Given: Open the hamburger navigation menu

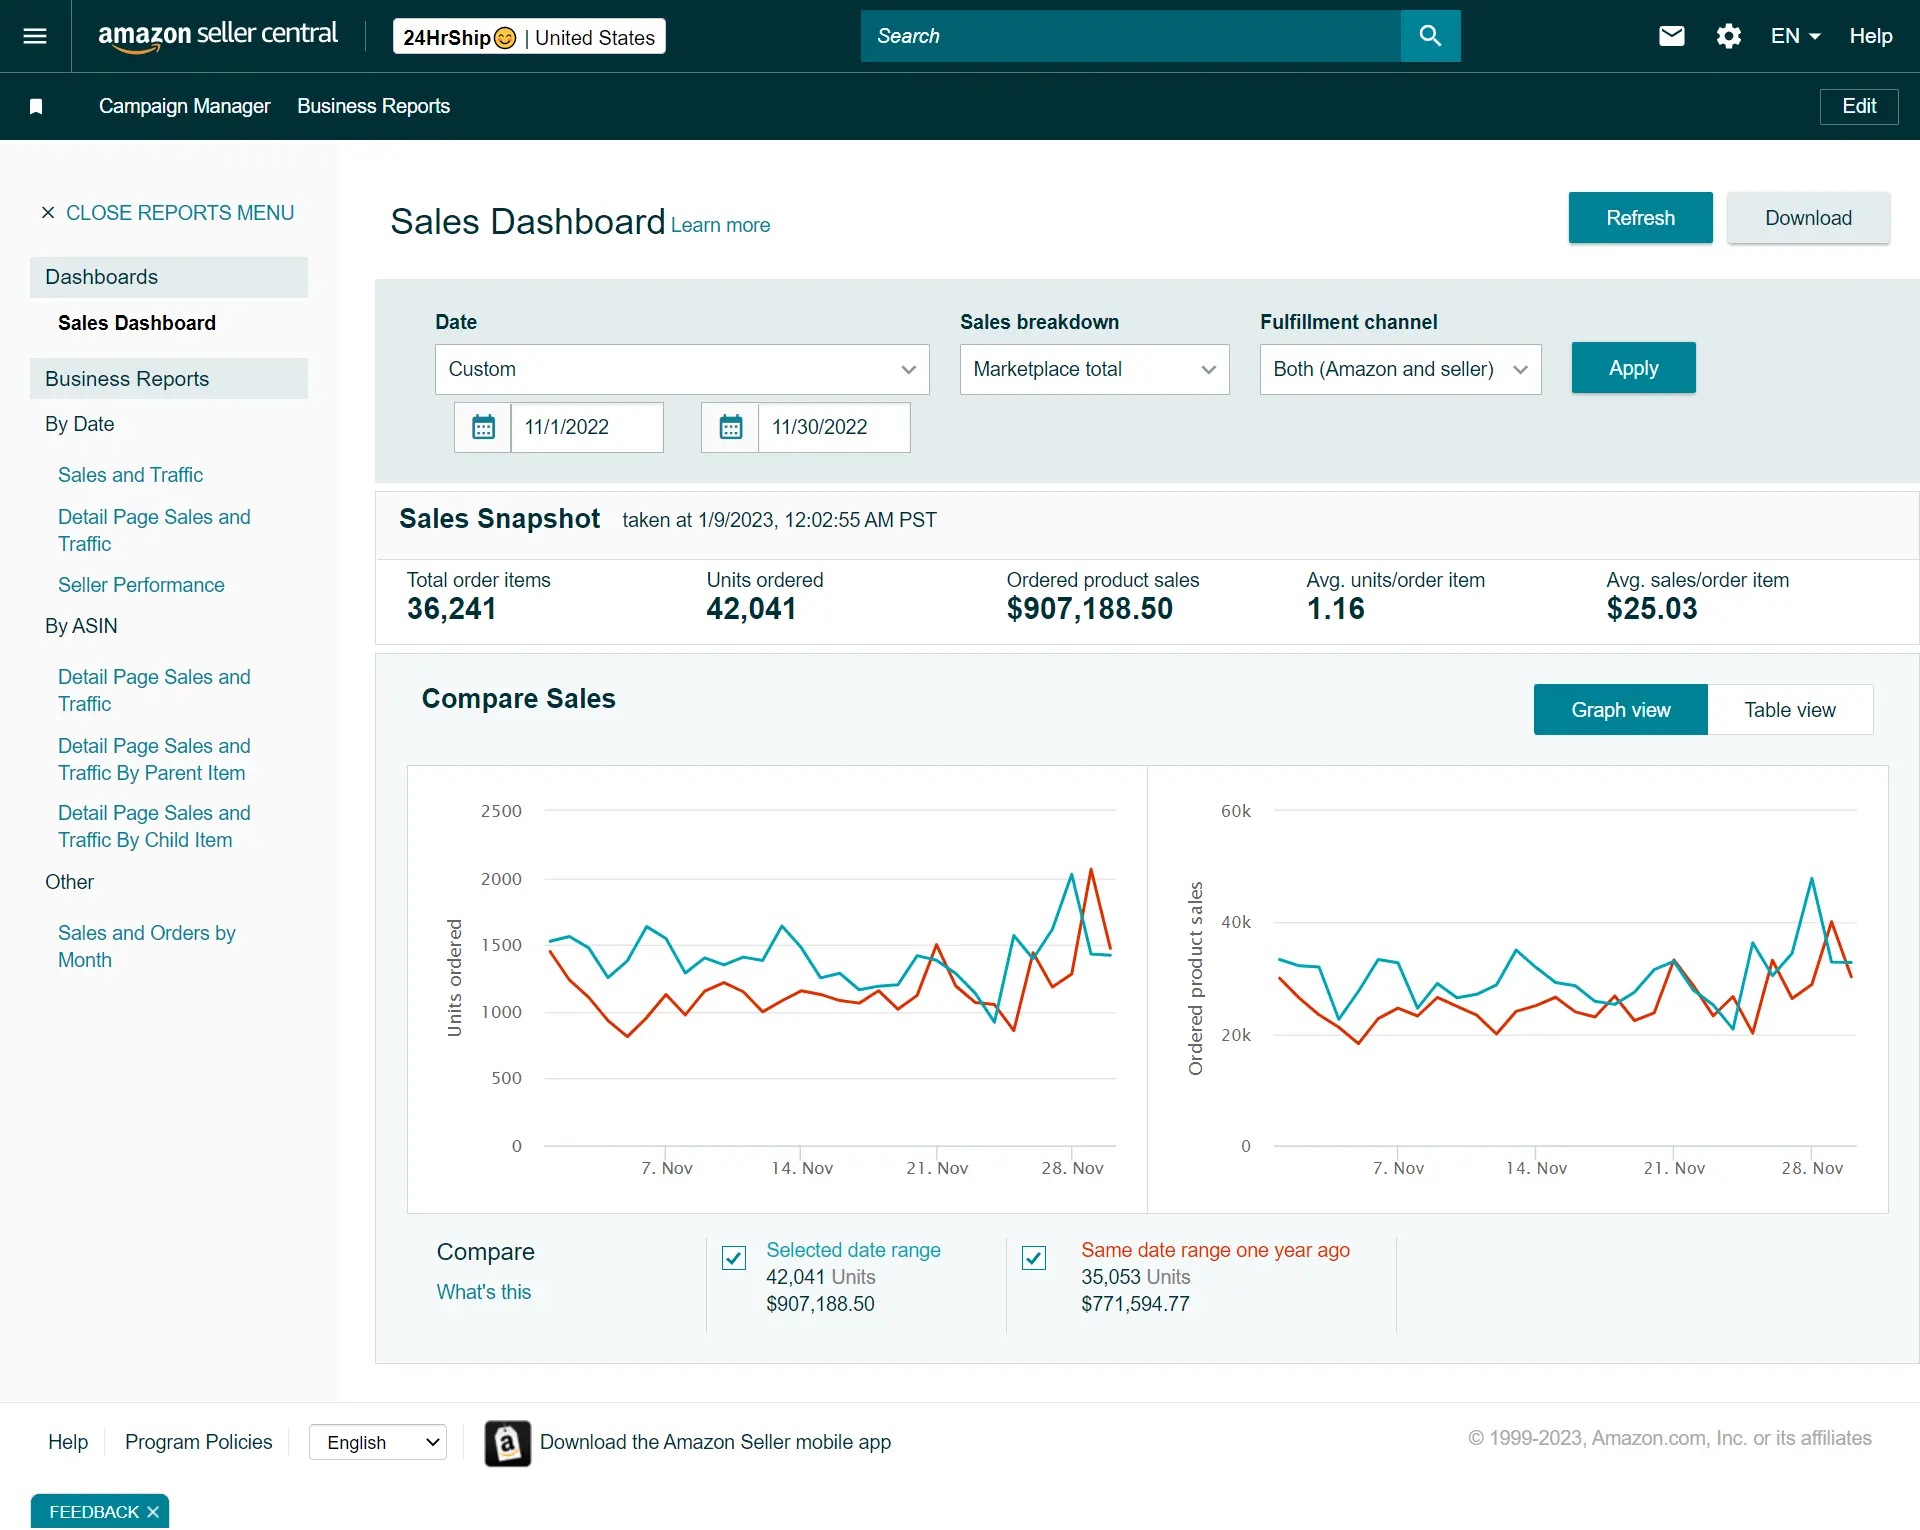Looking at the screenshot, I should pos(35,36).
